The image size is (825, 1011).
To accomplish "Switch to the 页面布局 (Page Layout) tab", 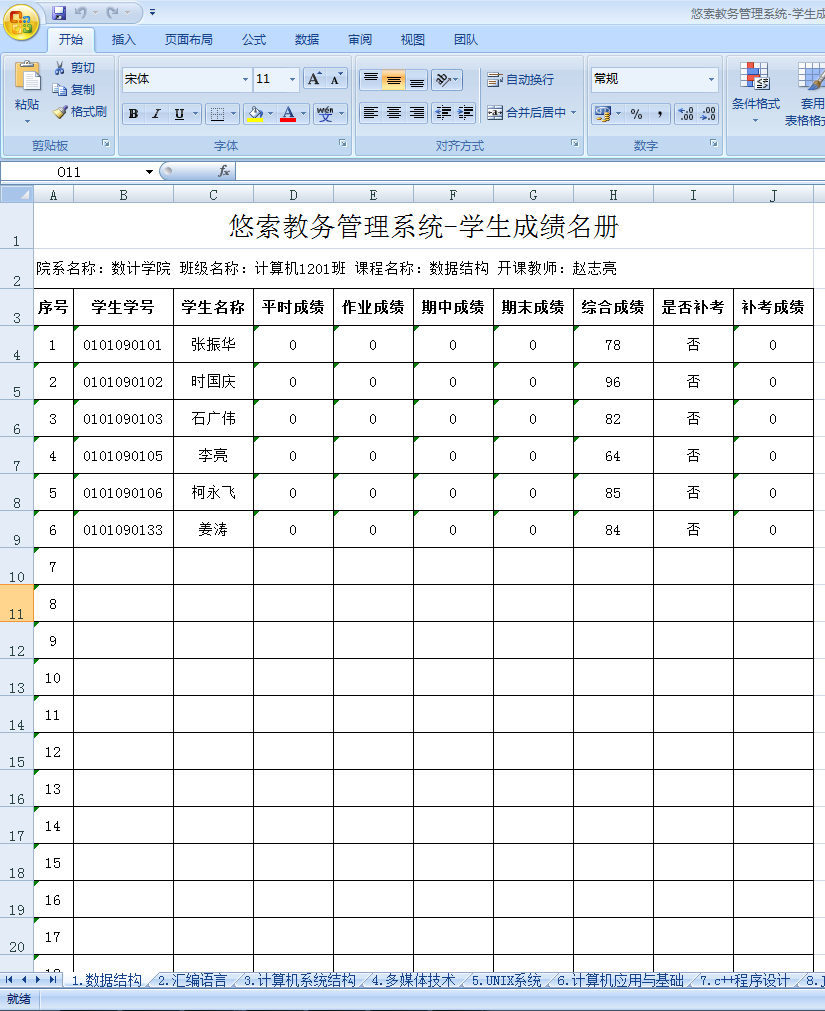I will pyautogui.click(x=188, y=40).
